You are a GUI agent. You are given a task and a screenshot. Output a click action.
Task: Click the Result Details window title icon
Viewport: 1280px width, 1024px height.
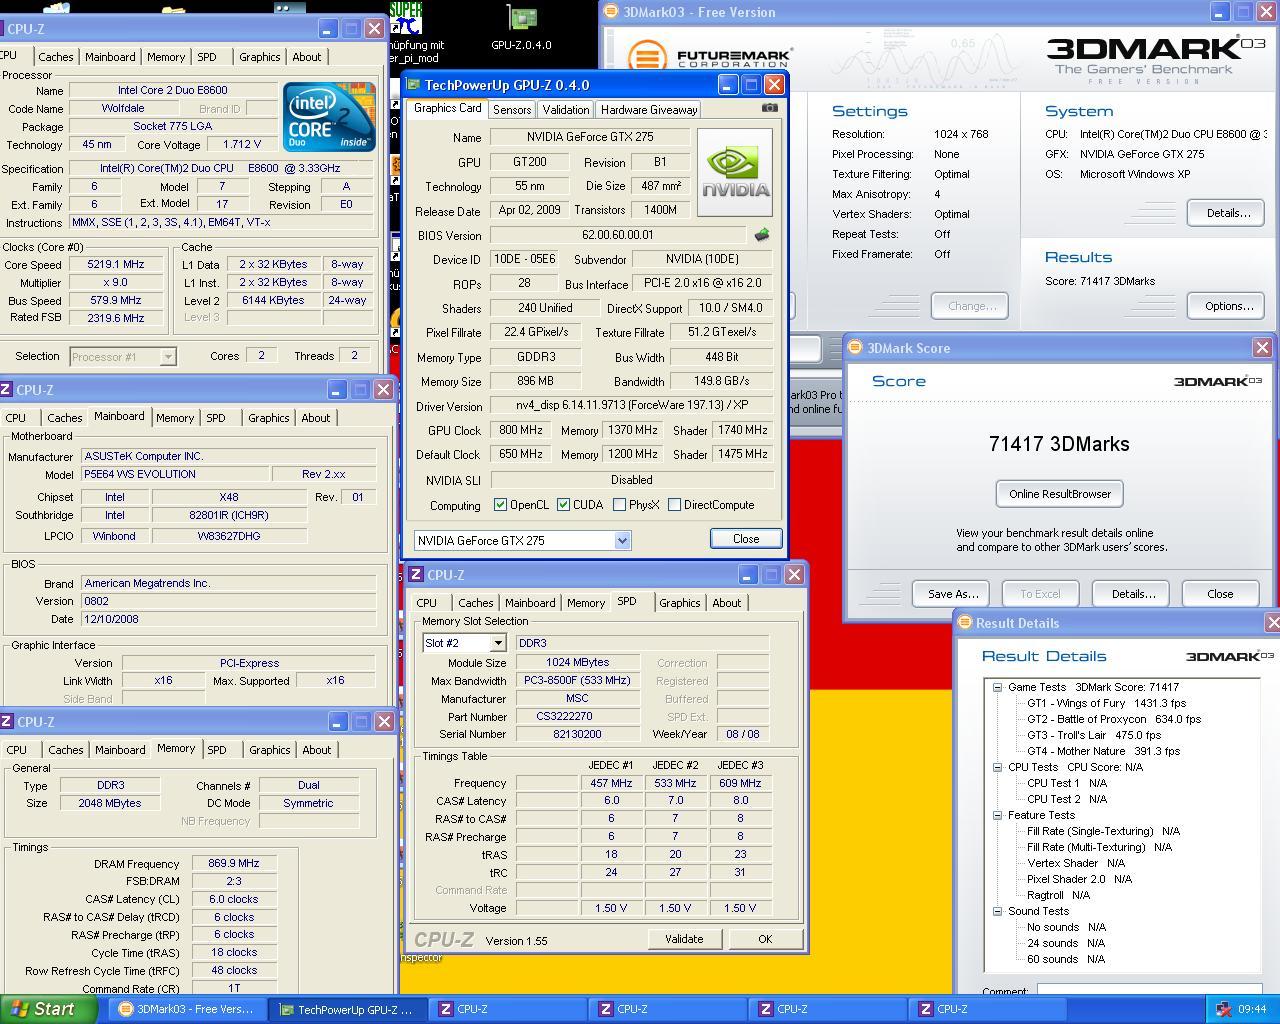coord(965,622)
